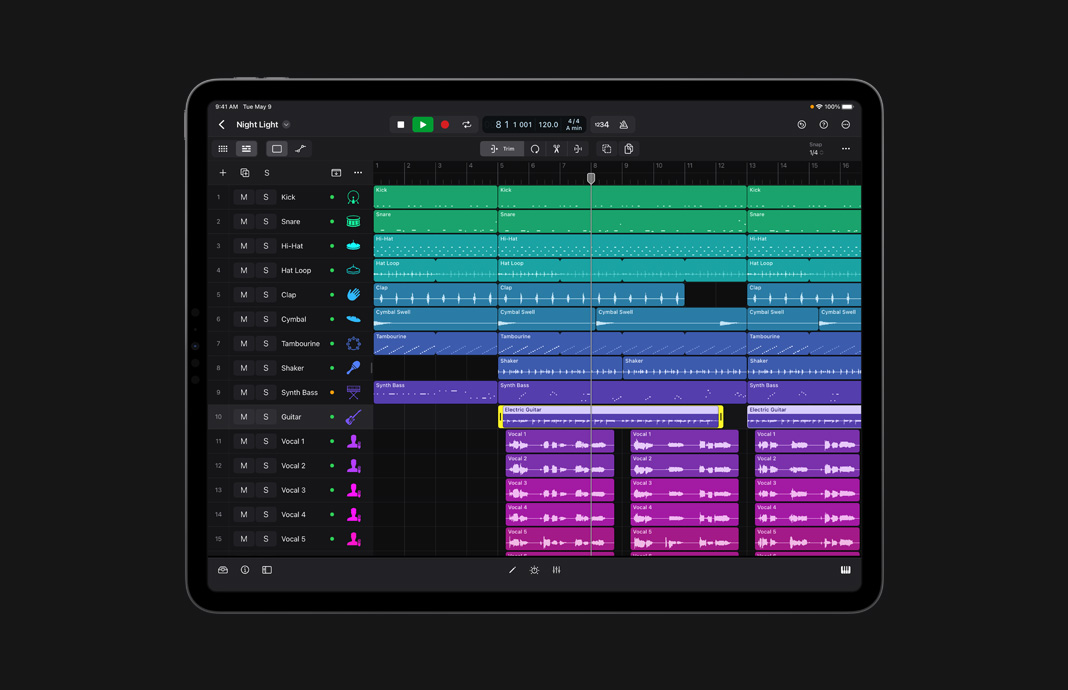Select the Loop tool in the toolbar

click(x=535, y=149)
